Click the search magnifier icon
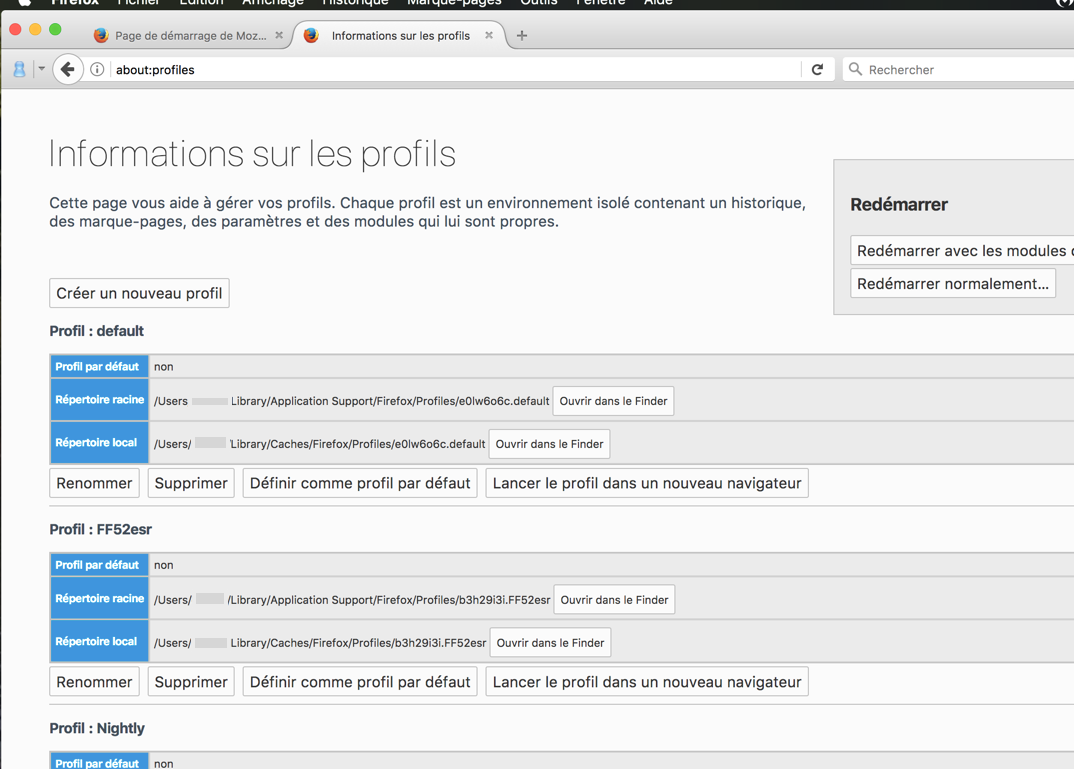 [x=855, y=69]
